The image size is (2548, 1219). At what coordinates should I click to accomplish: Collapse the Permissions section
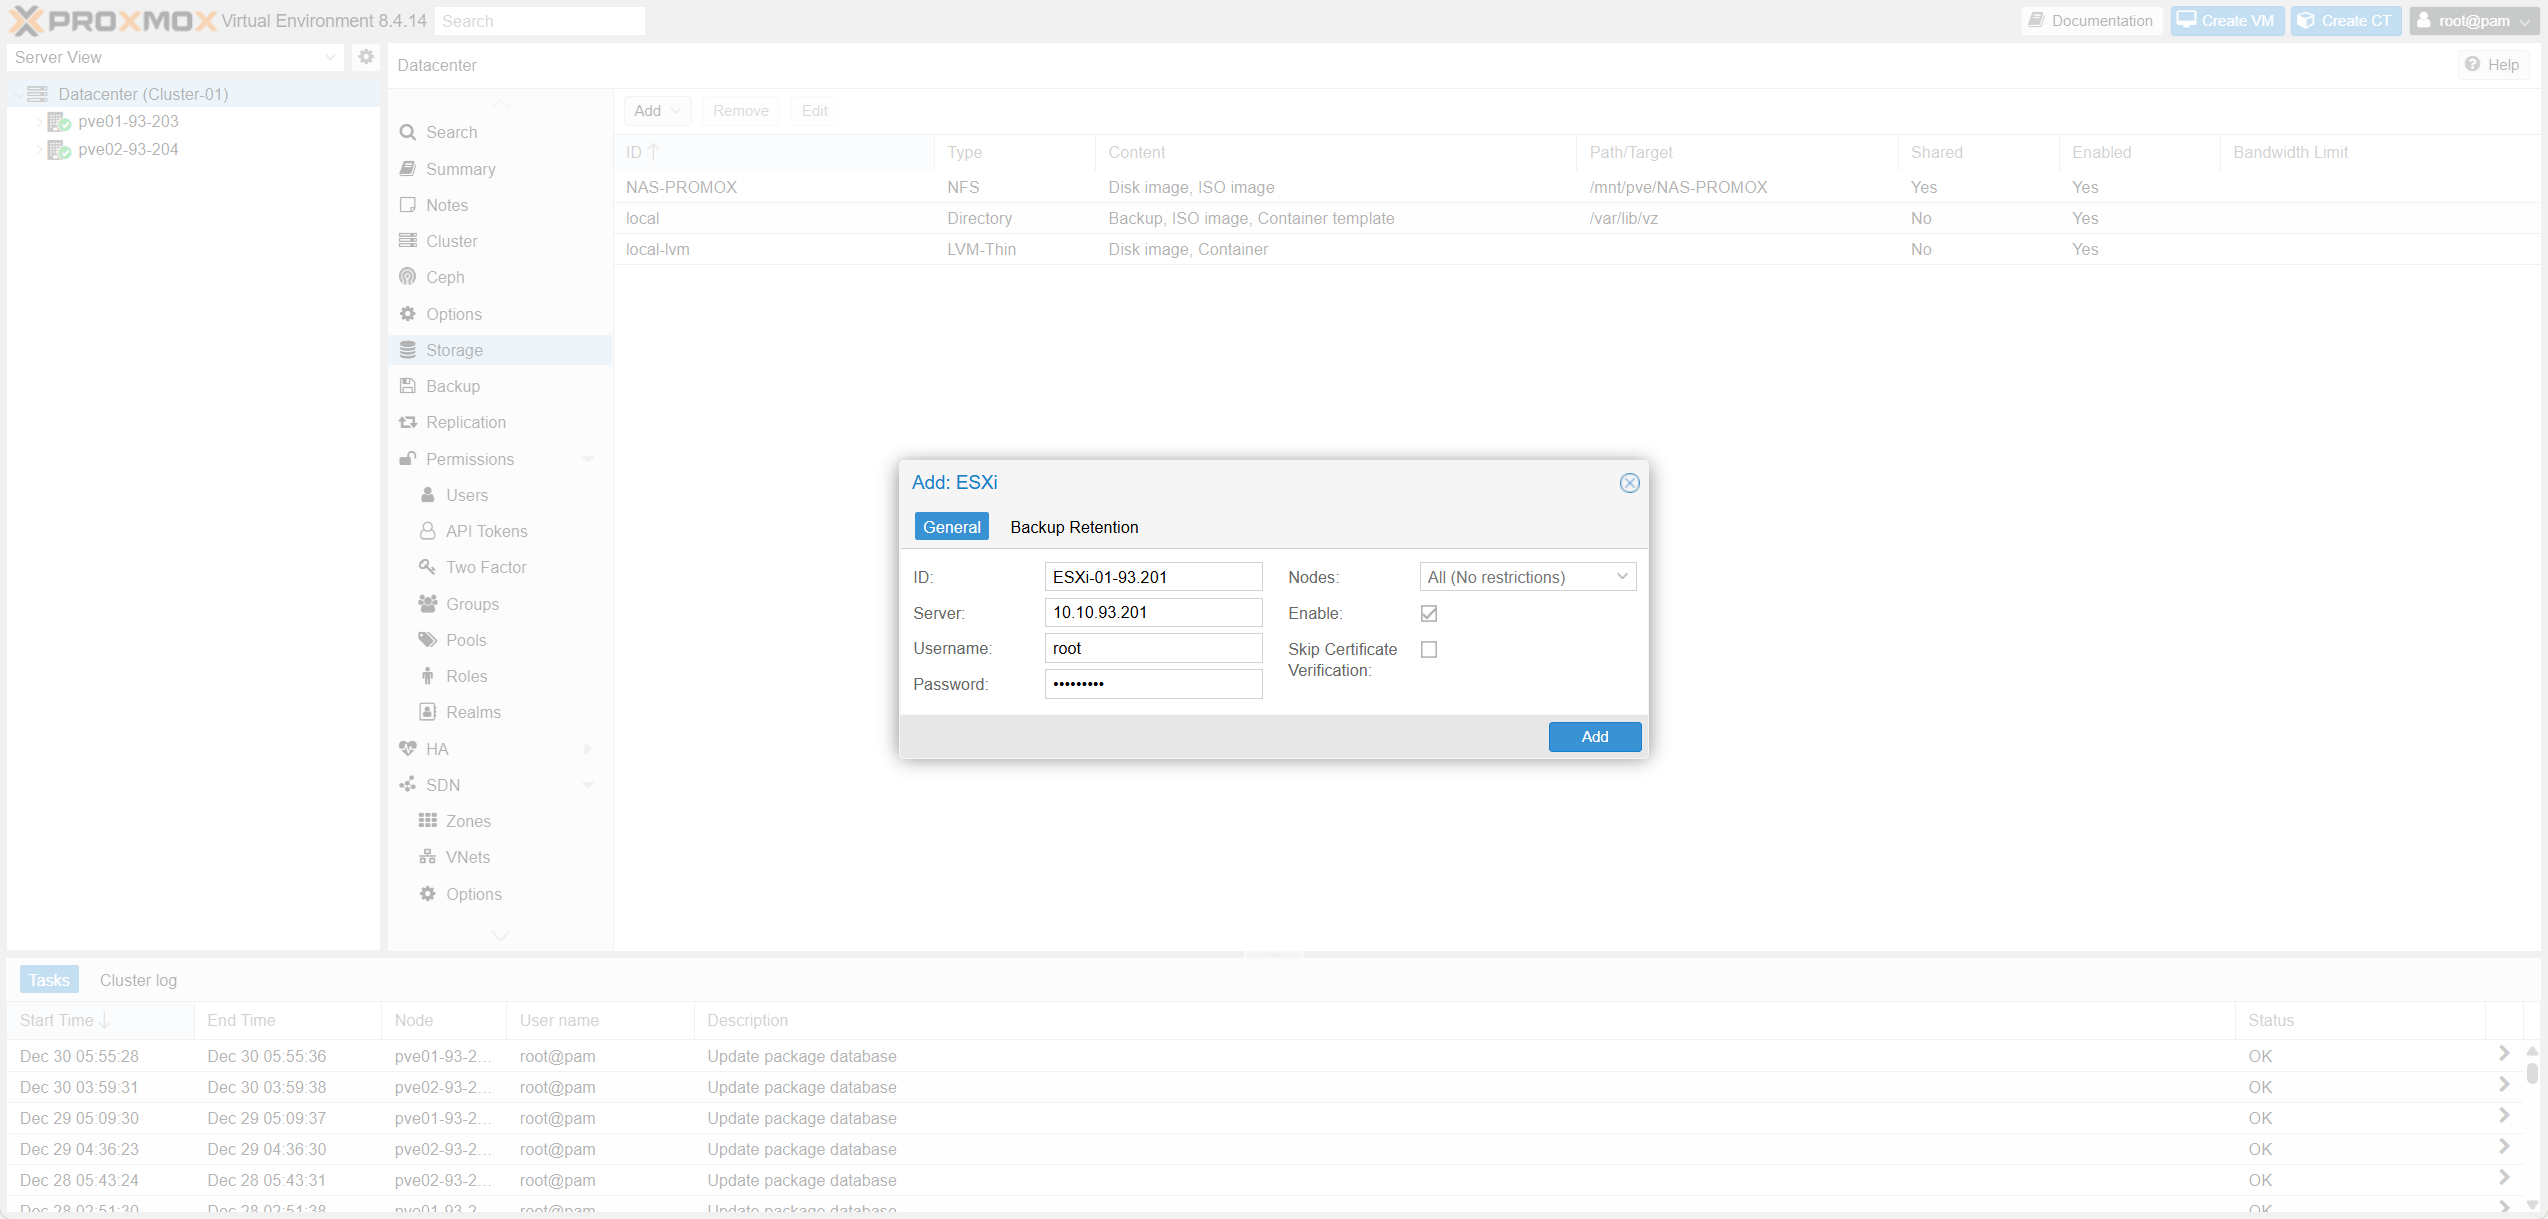(588, 459)
